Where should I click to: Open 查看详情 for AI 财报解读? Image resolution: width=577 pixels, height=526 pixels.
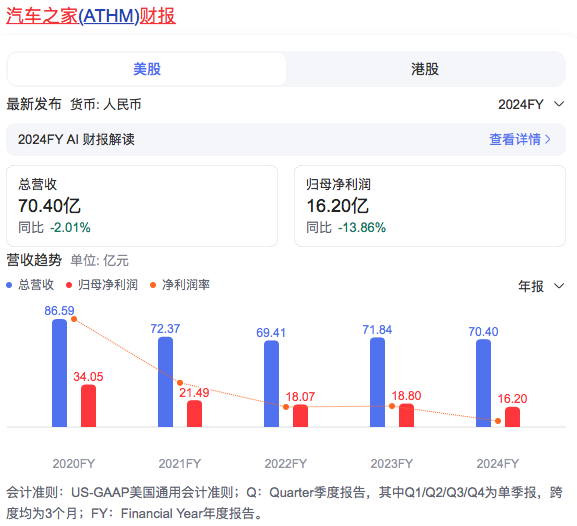[520, 140]
